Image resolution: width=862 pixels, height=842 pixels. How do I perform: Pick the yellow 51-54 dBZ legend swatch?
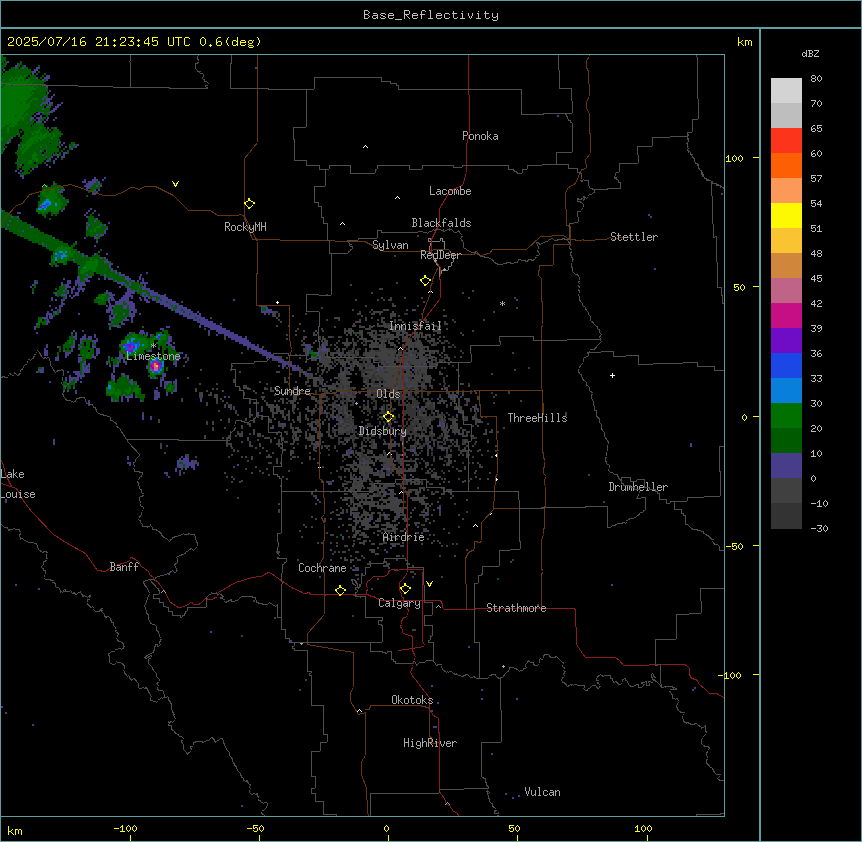tap(786, 215)
